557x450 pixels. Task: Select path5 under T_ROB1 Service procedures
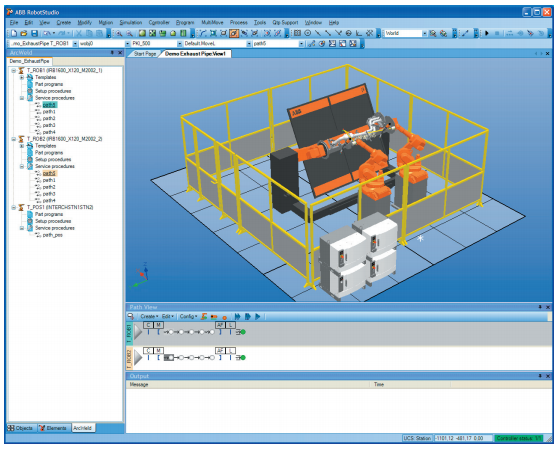[49, 105]
